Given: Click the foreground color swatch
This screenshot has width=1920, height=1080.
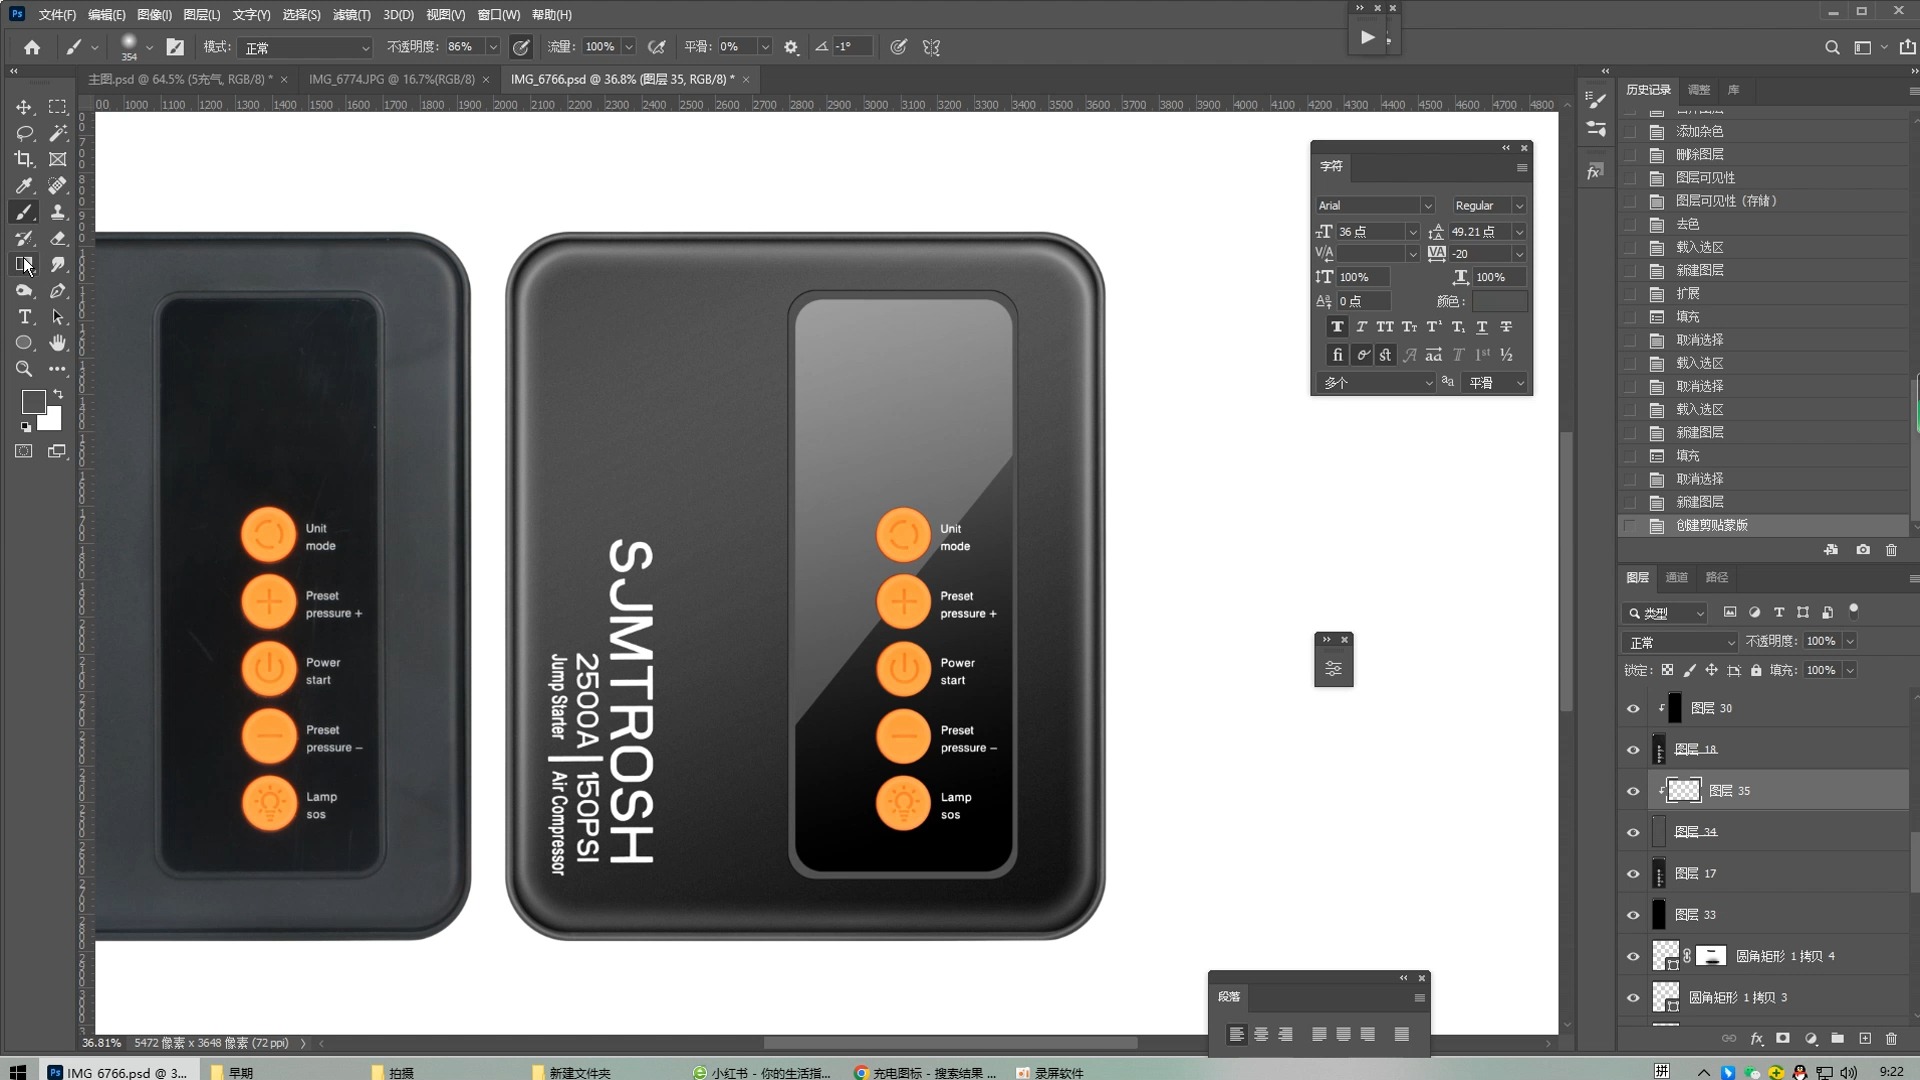Looking at the screenshot, I should pyautogui.click(x=33, y=401).
